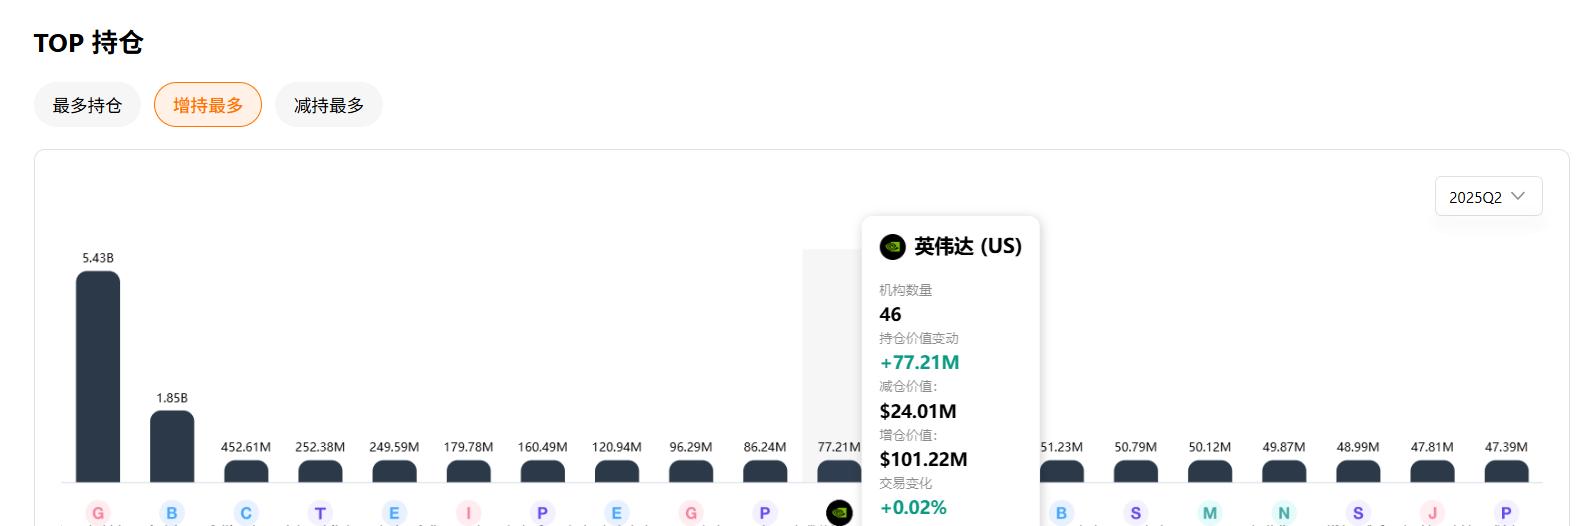1584x526 pixels.
Task: Click the P icon below the 47.39M bar
Action: (1506, 513)
